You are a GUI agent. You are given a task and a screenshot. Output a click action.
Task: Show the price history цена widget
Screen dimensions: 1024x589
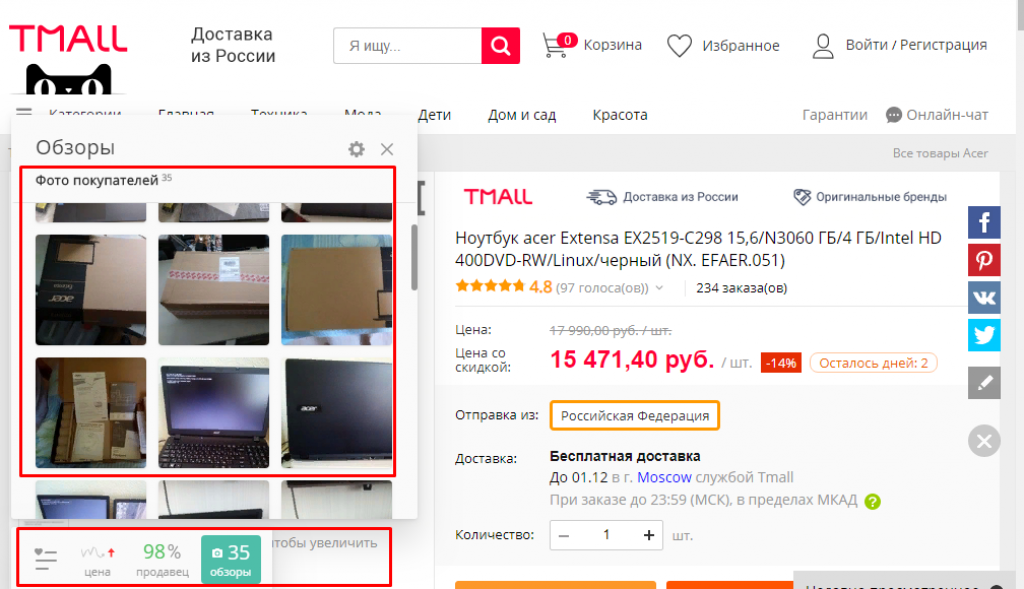tap(97, 559)
